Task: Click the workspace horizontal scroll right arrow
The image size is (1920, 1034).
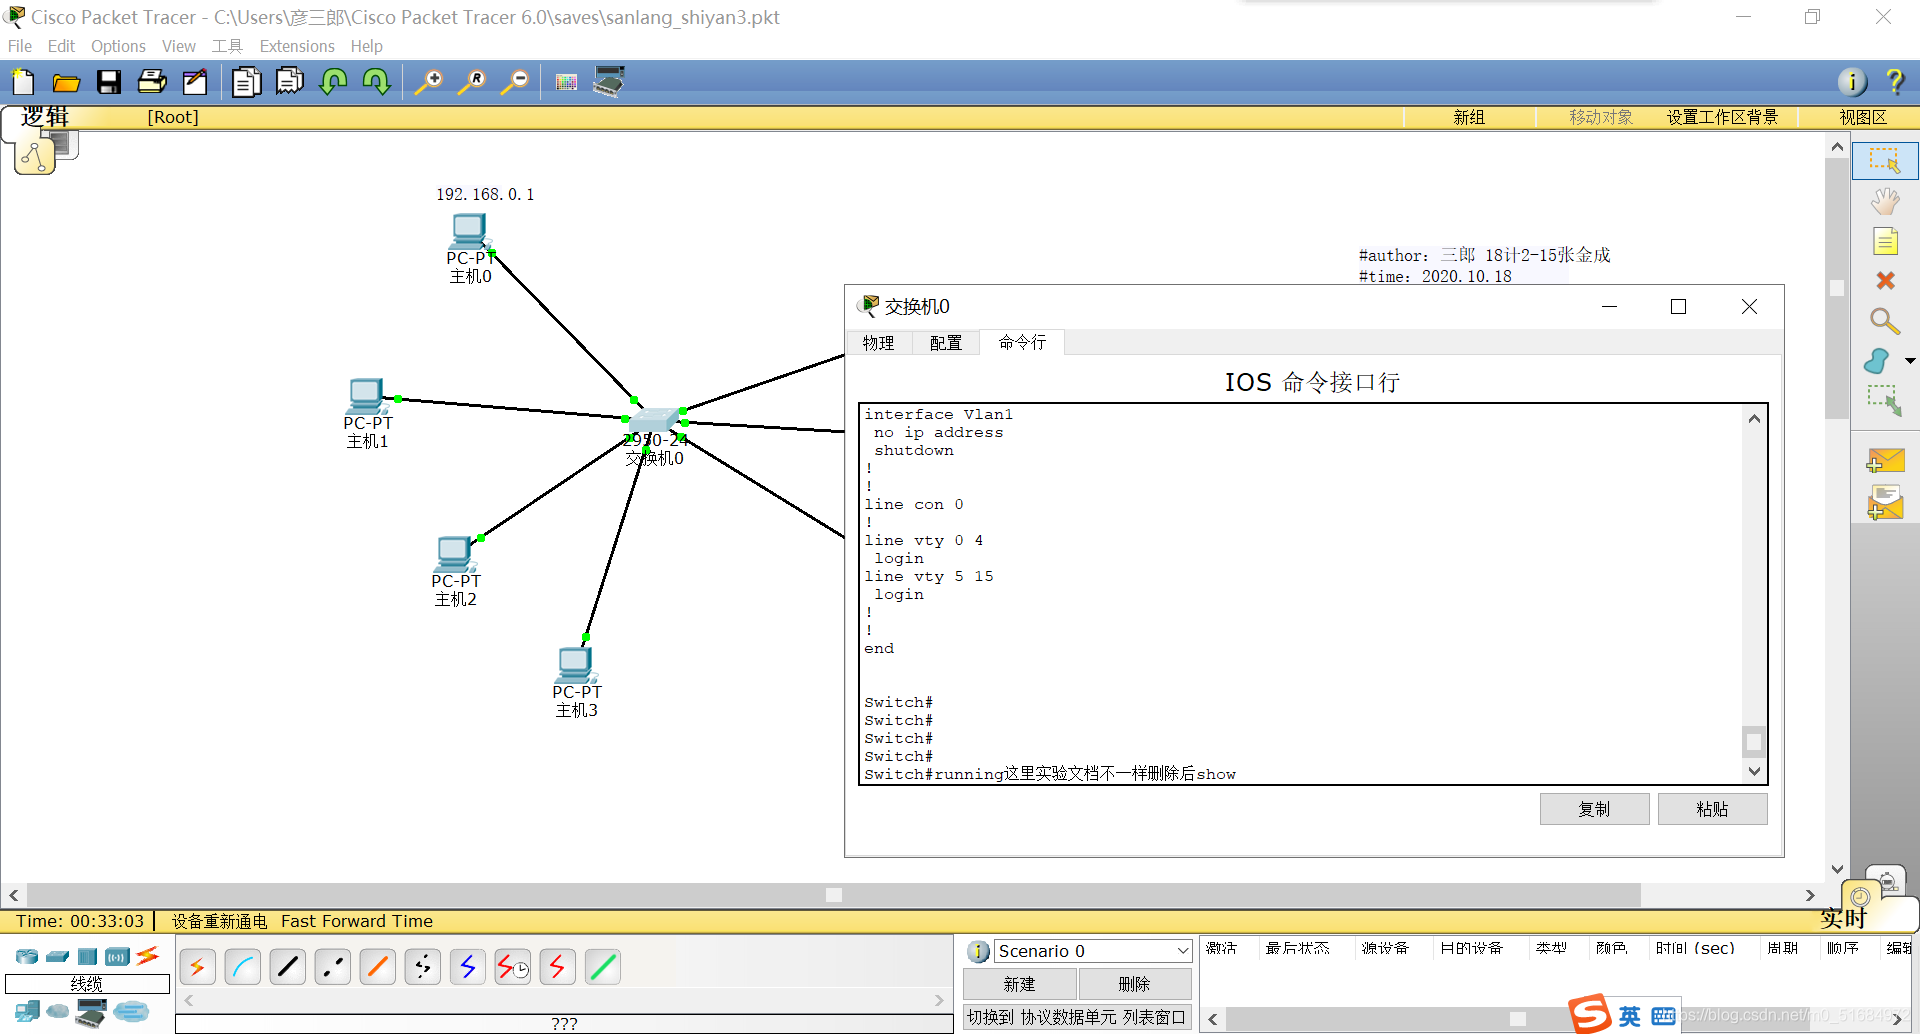Action: (x=1810, y=895)
